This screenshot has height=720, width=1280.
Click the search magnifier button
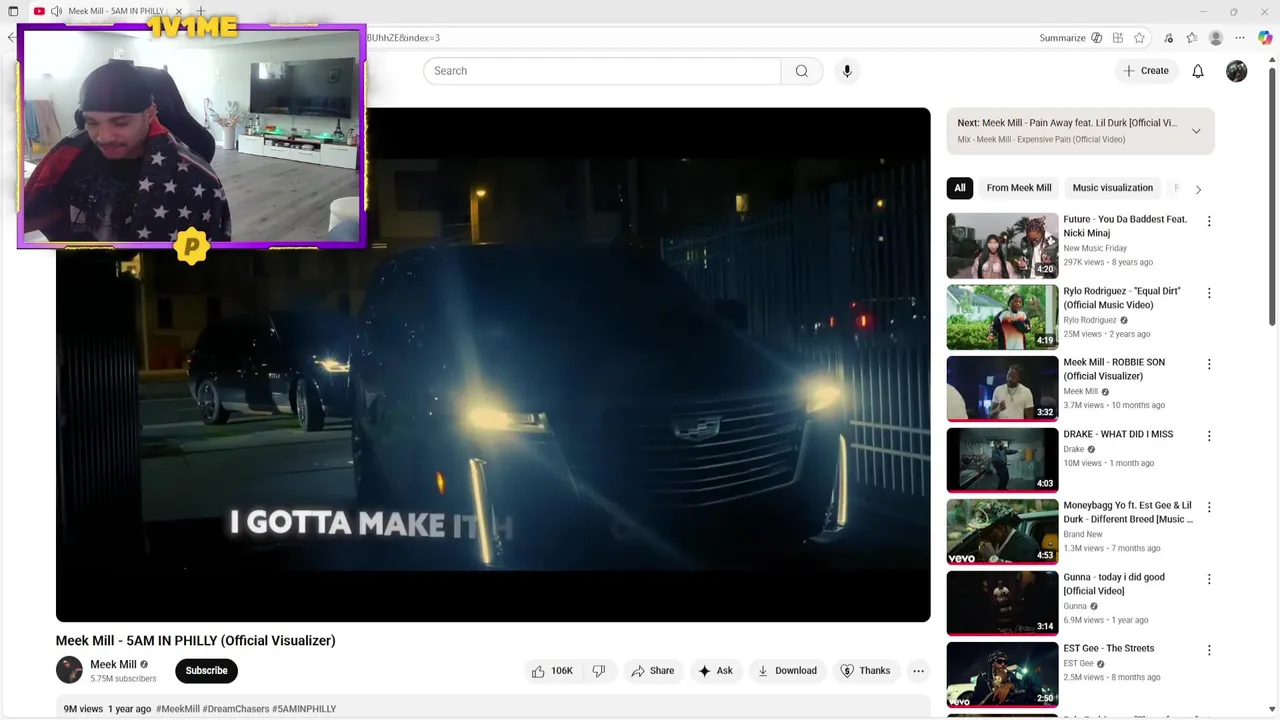pyautogui.click(x=801, y=71)
